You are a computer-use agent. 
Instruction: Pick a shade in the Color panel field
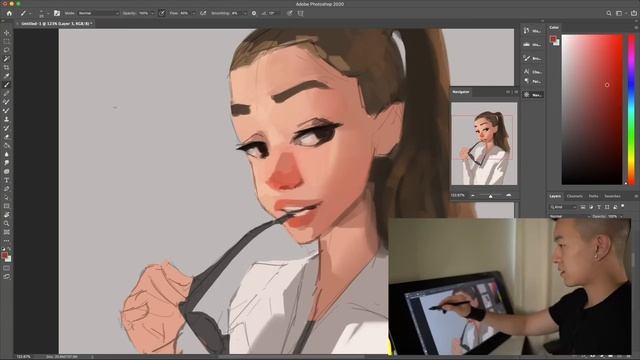(x=592, y=109)
